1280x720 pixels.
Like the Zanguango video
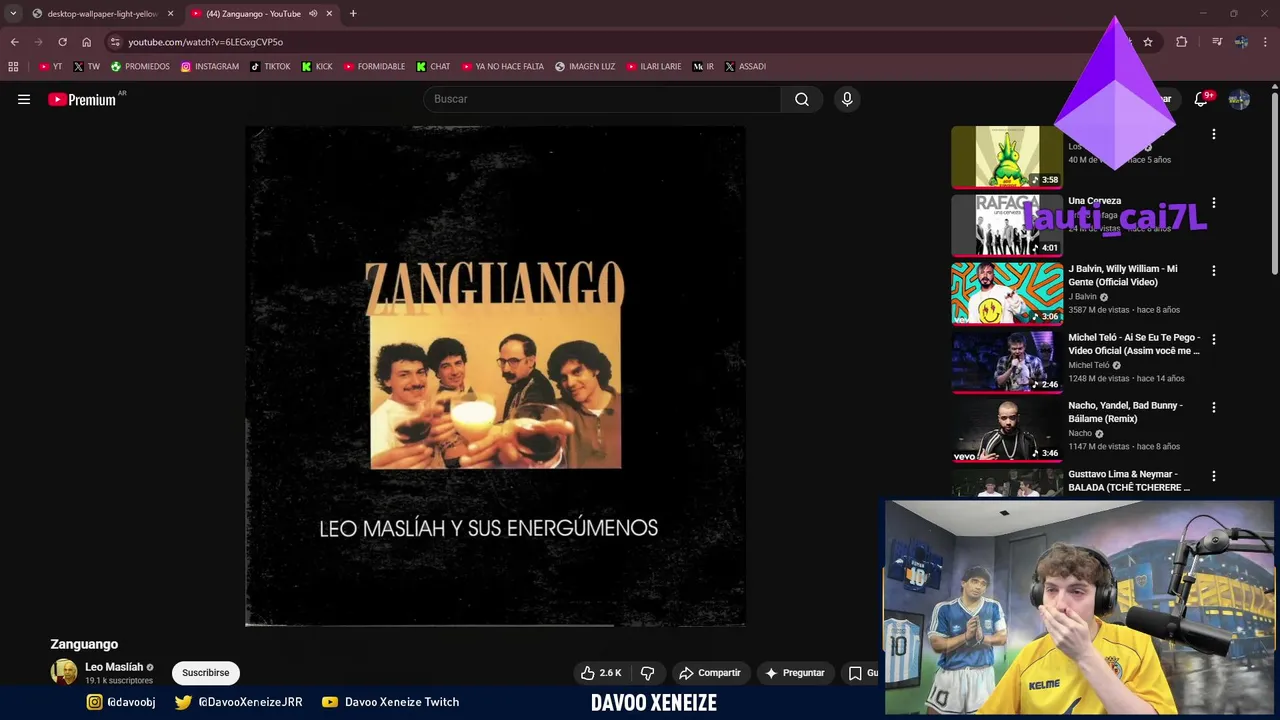point(601,673)
